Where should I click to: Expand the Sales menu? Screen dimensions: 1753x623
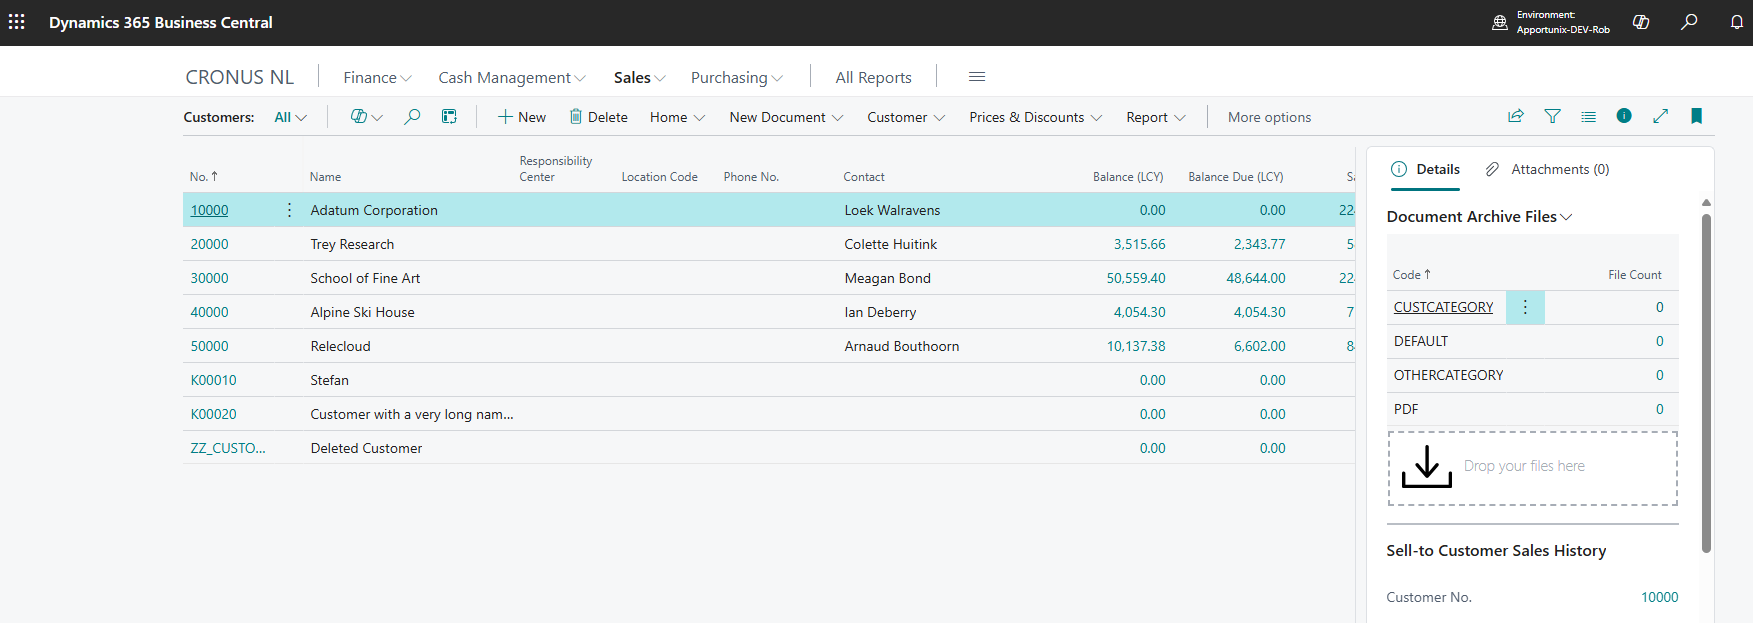tap(639, 77)
